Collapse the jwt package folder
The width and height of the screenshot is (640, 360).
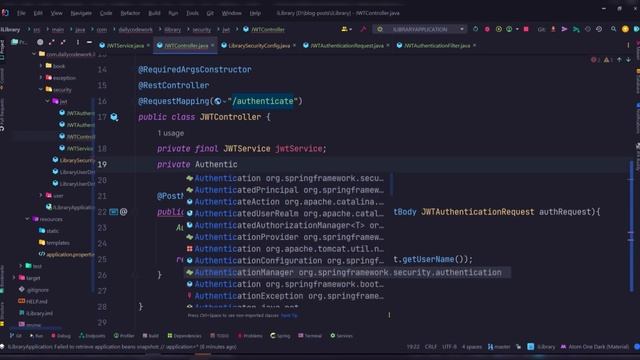[47, 101]
